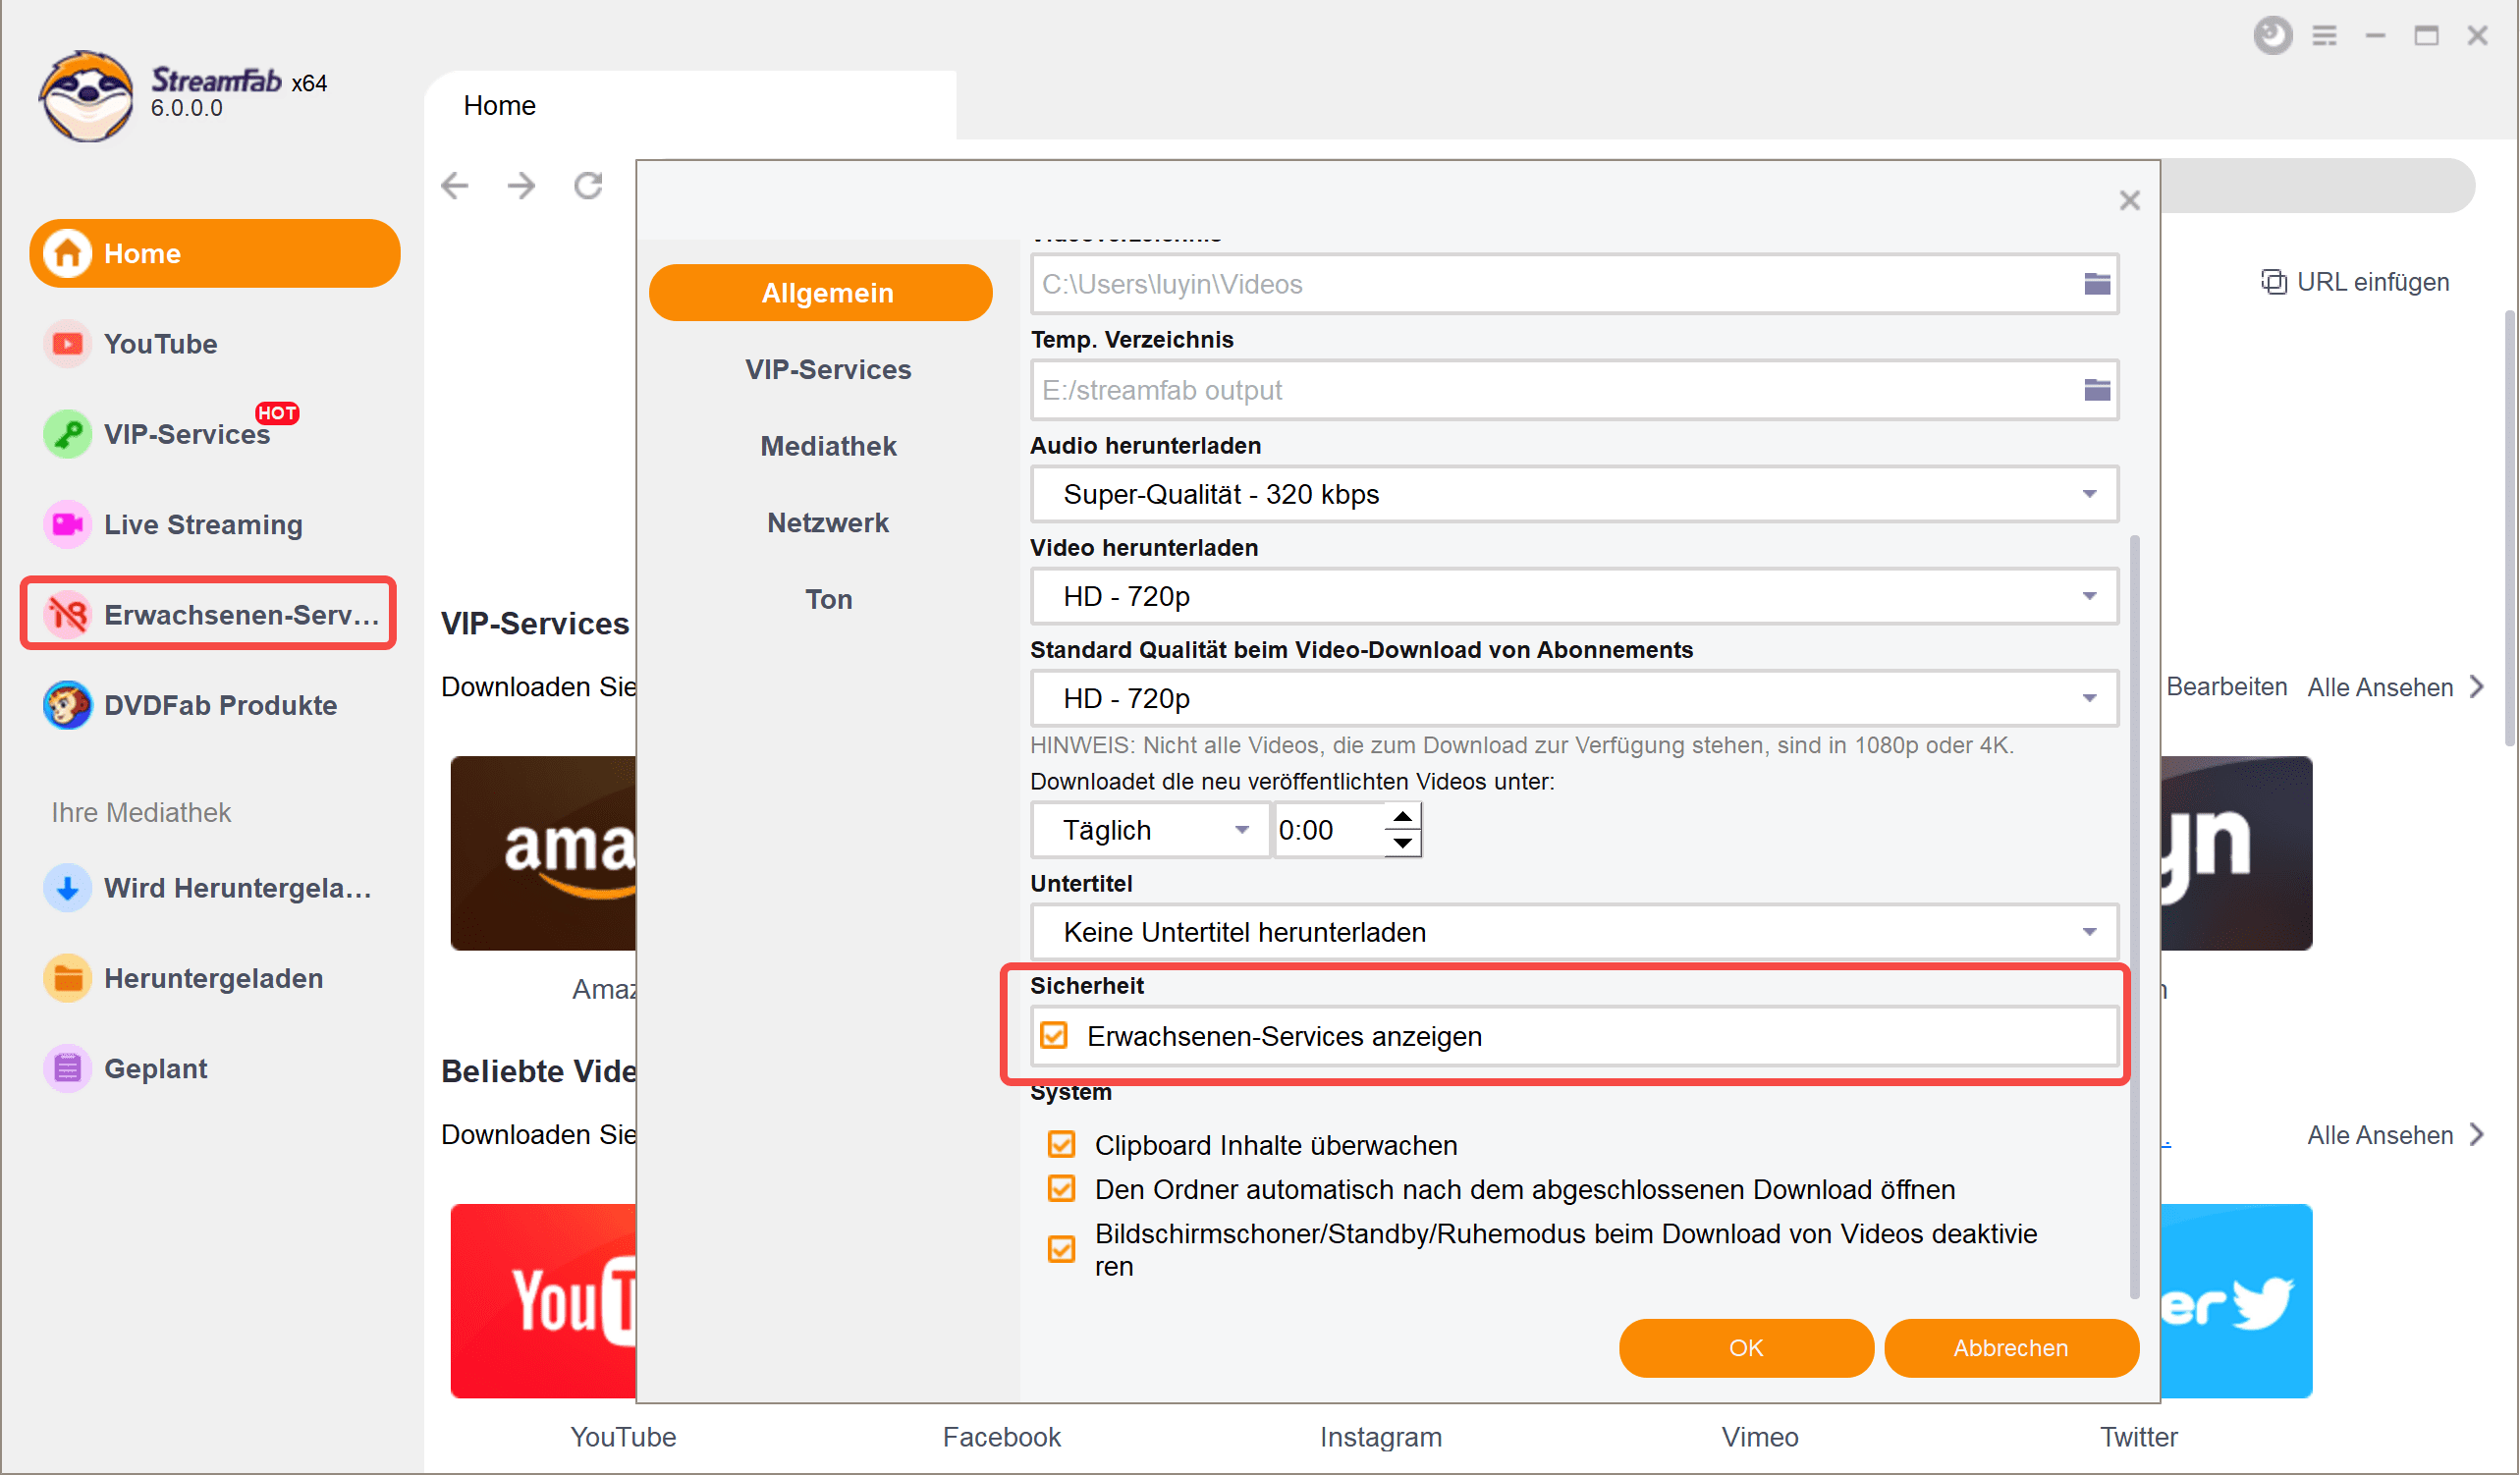Click the settings dialog vertical scrollbar
The image size is (2520, 1475).
2134,915
